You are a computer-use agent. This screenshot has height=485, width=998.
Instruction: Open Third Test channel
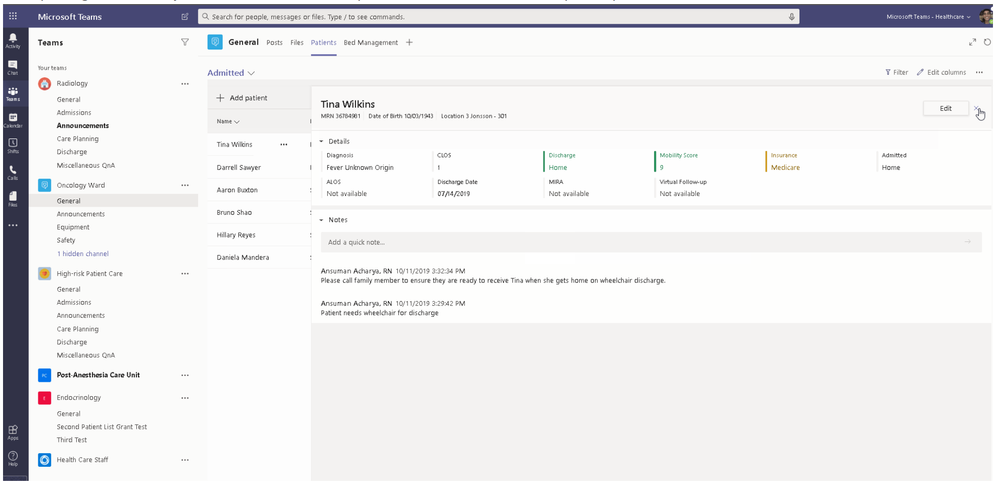(x=72, y=440)
